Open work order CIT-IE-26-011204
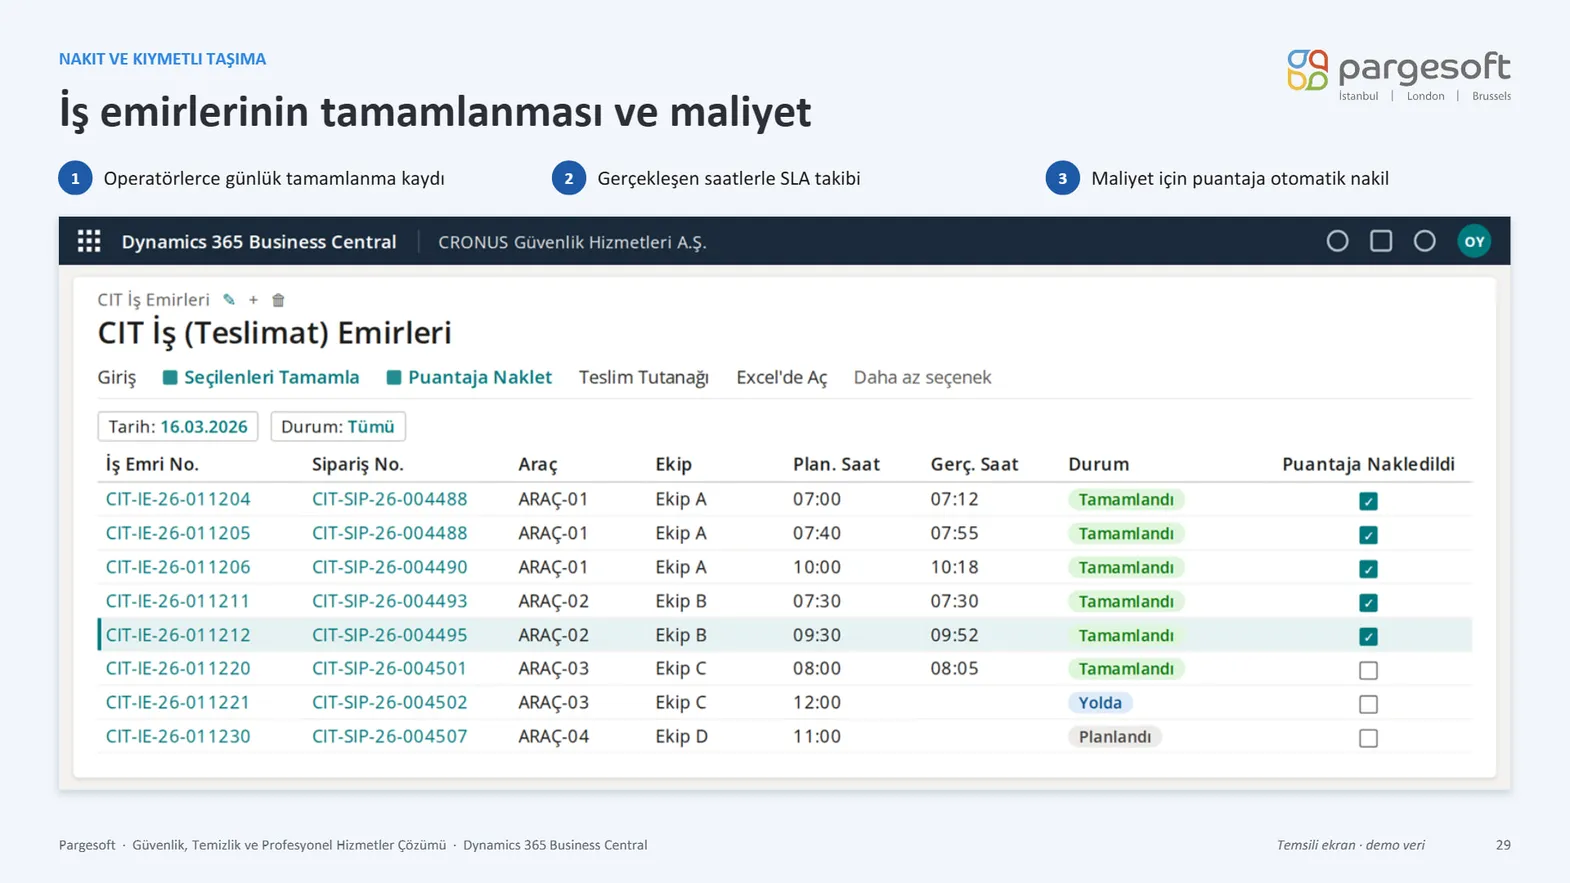The image size is (1570, 883). coord(178,499)
